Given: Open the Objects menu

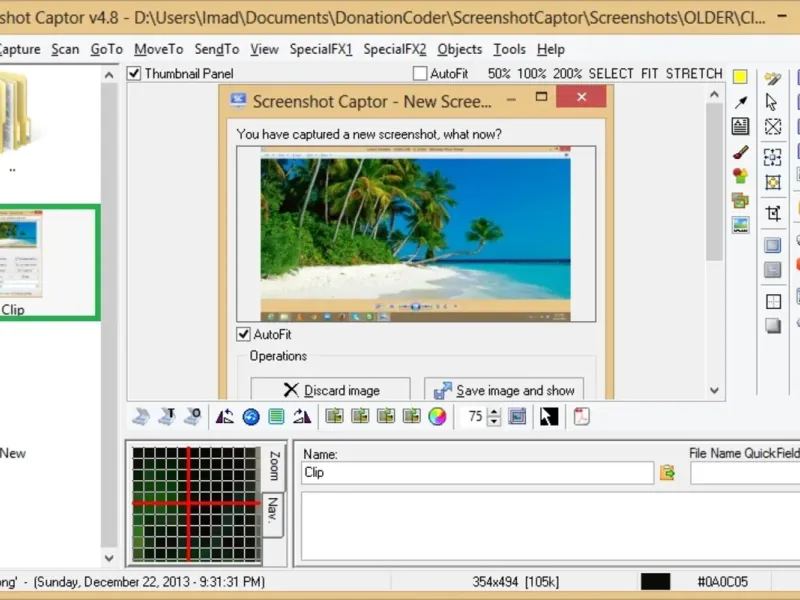Looking at the screenshot, I should click(x=460, y=49).
